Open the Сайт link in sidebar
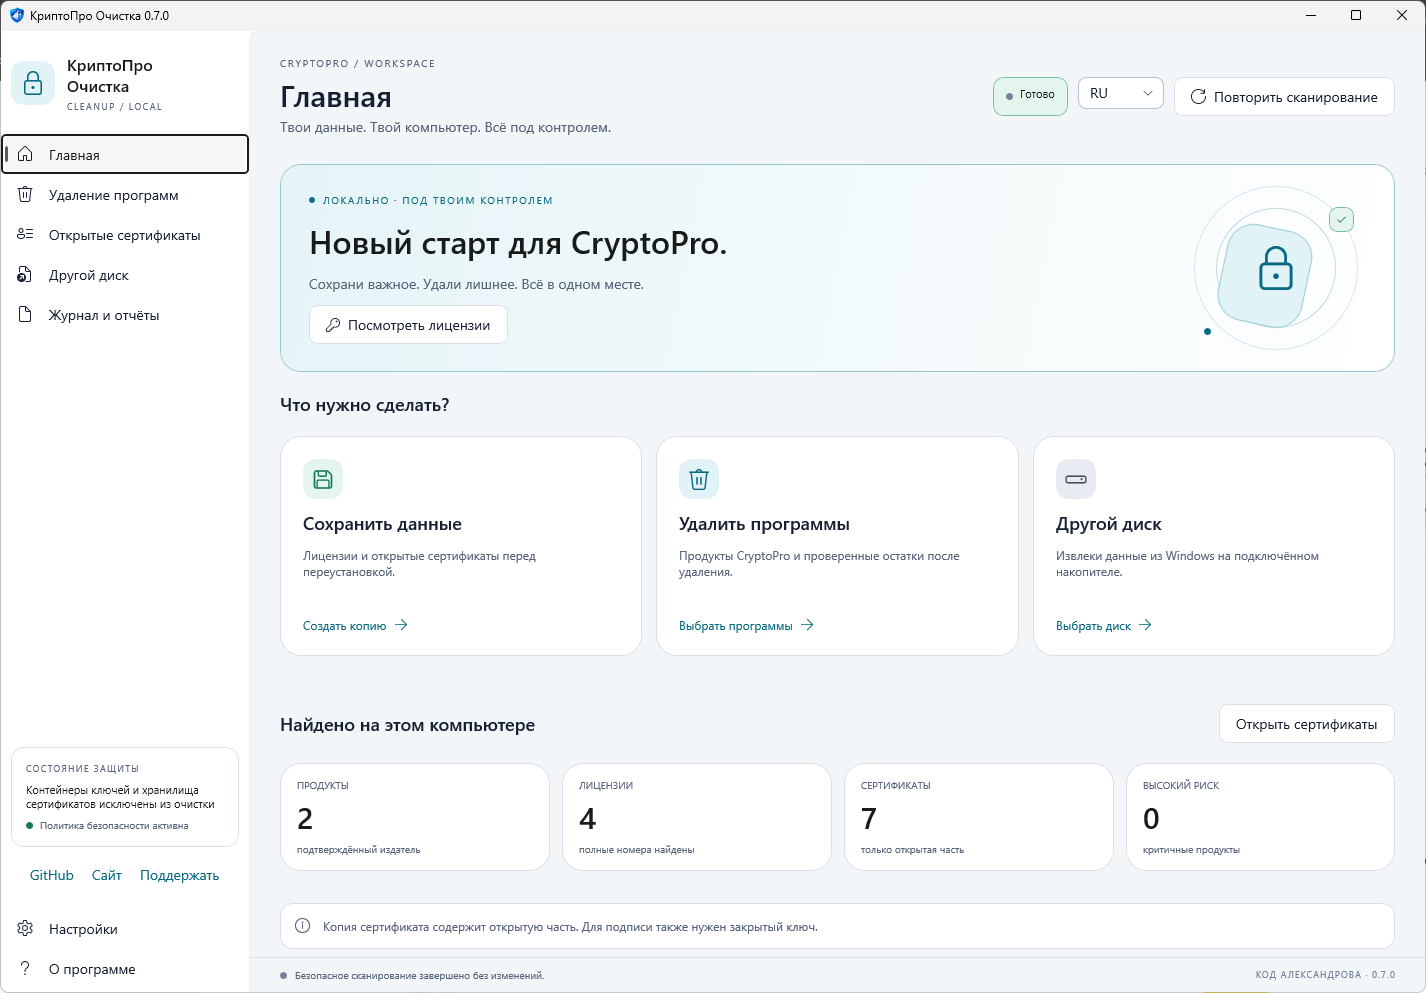This screenshot has height=993, width=1426. 107,875
